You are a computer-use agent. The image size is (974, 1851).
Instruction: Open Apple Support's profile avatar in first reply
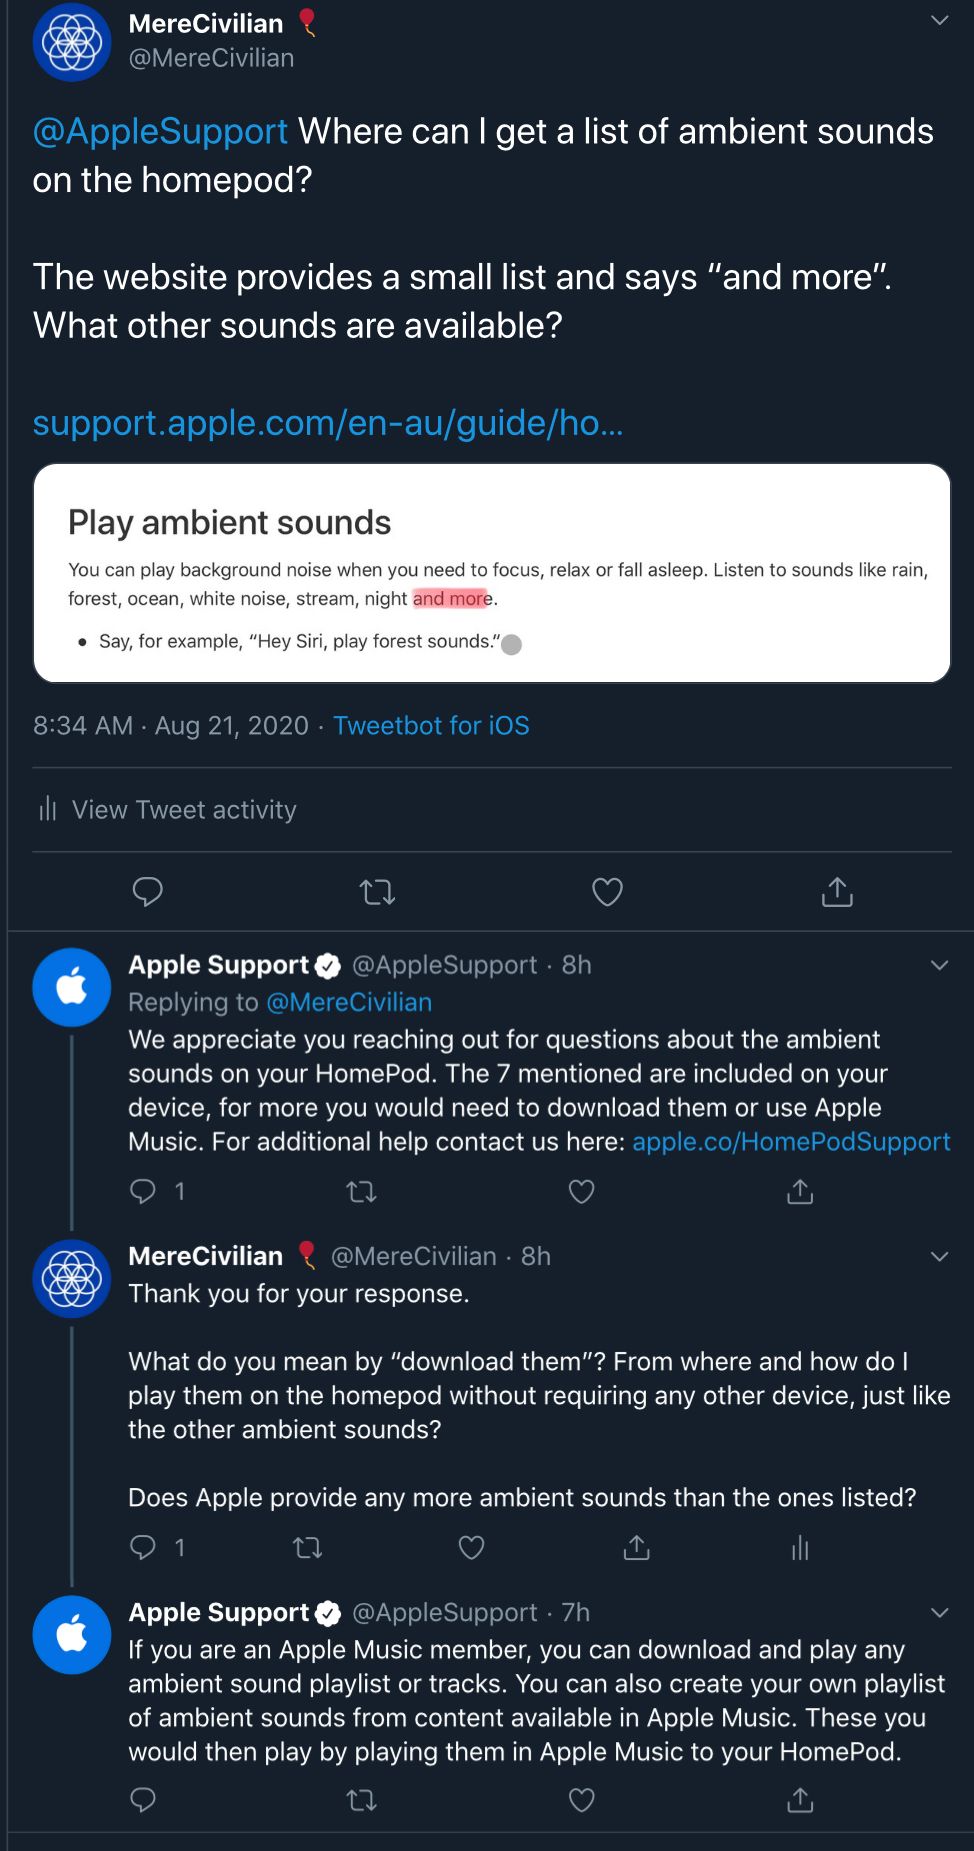(72, 987)
